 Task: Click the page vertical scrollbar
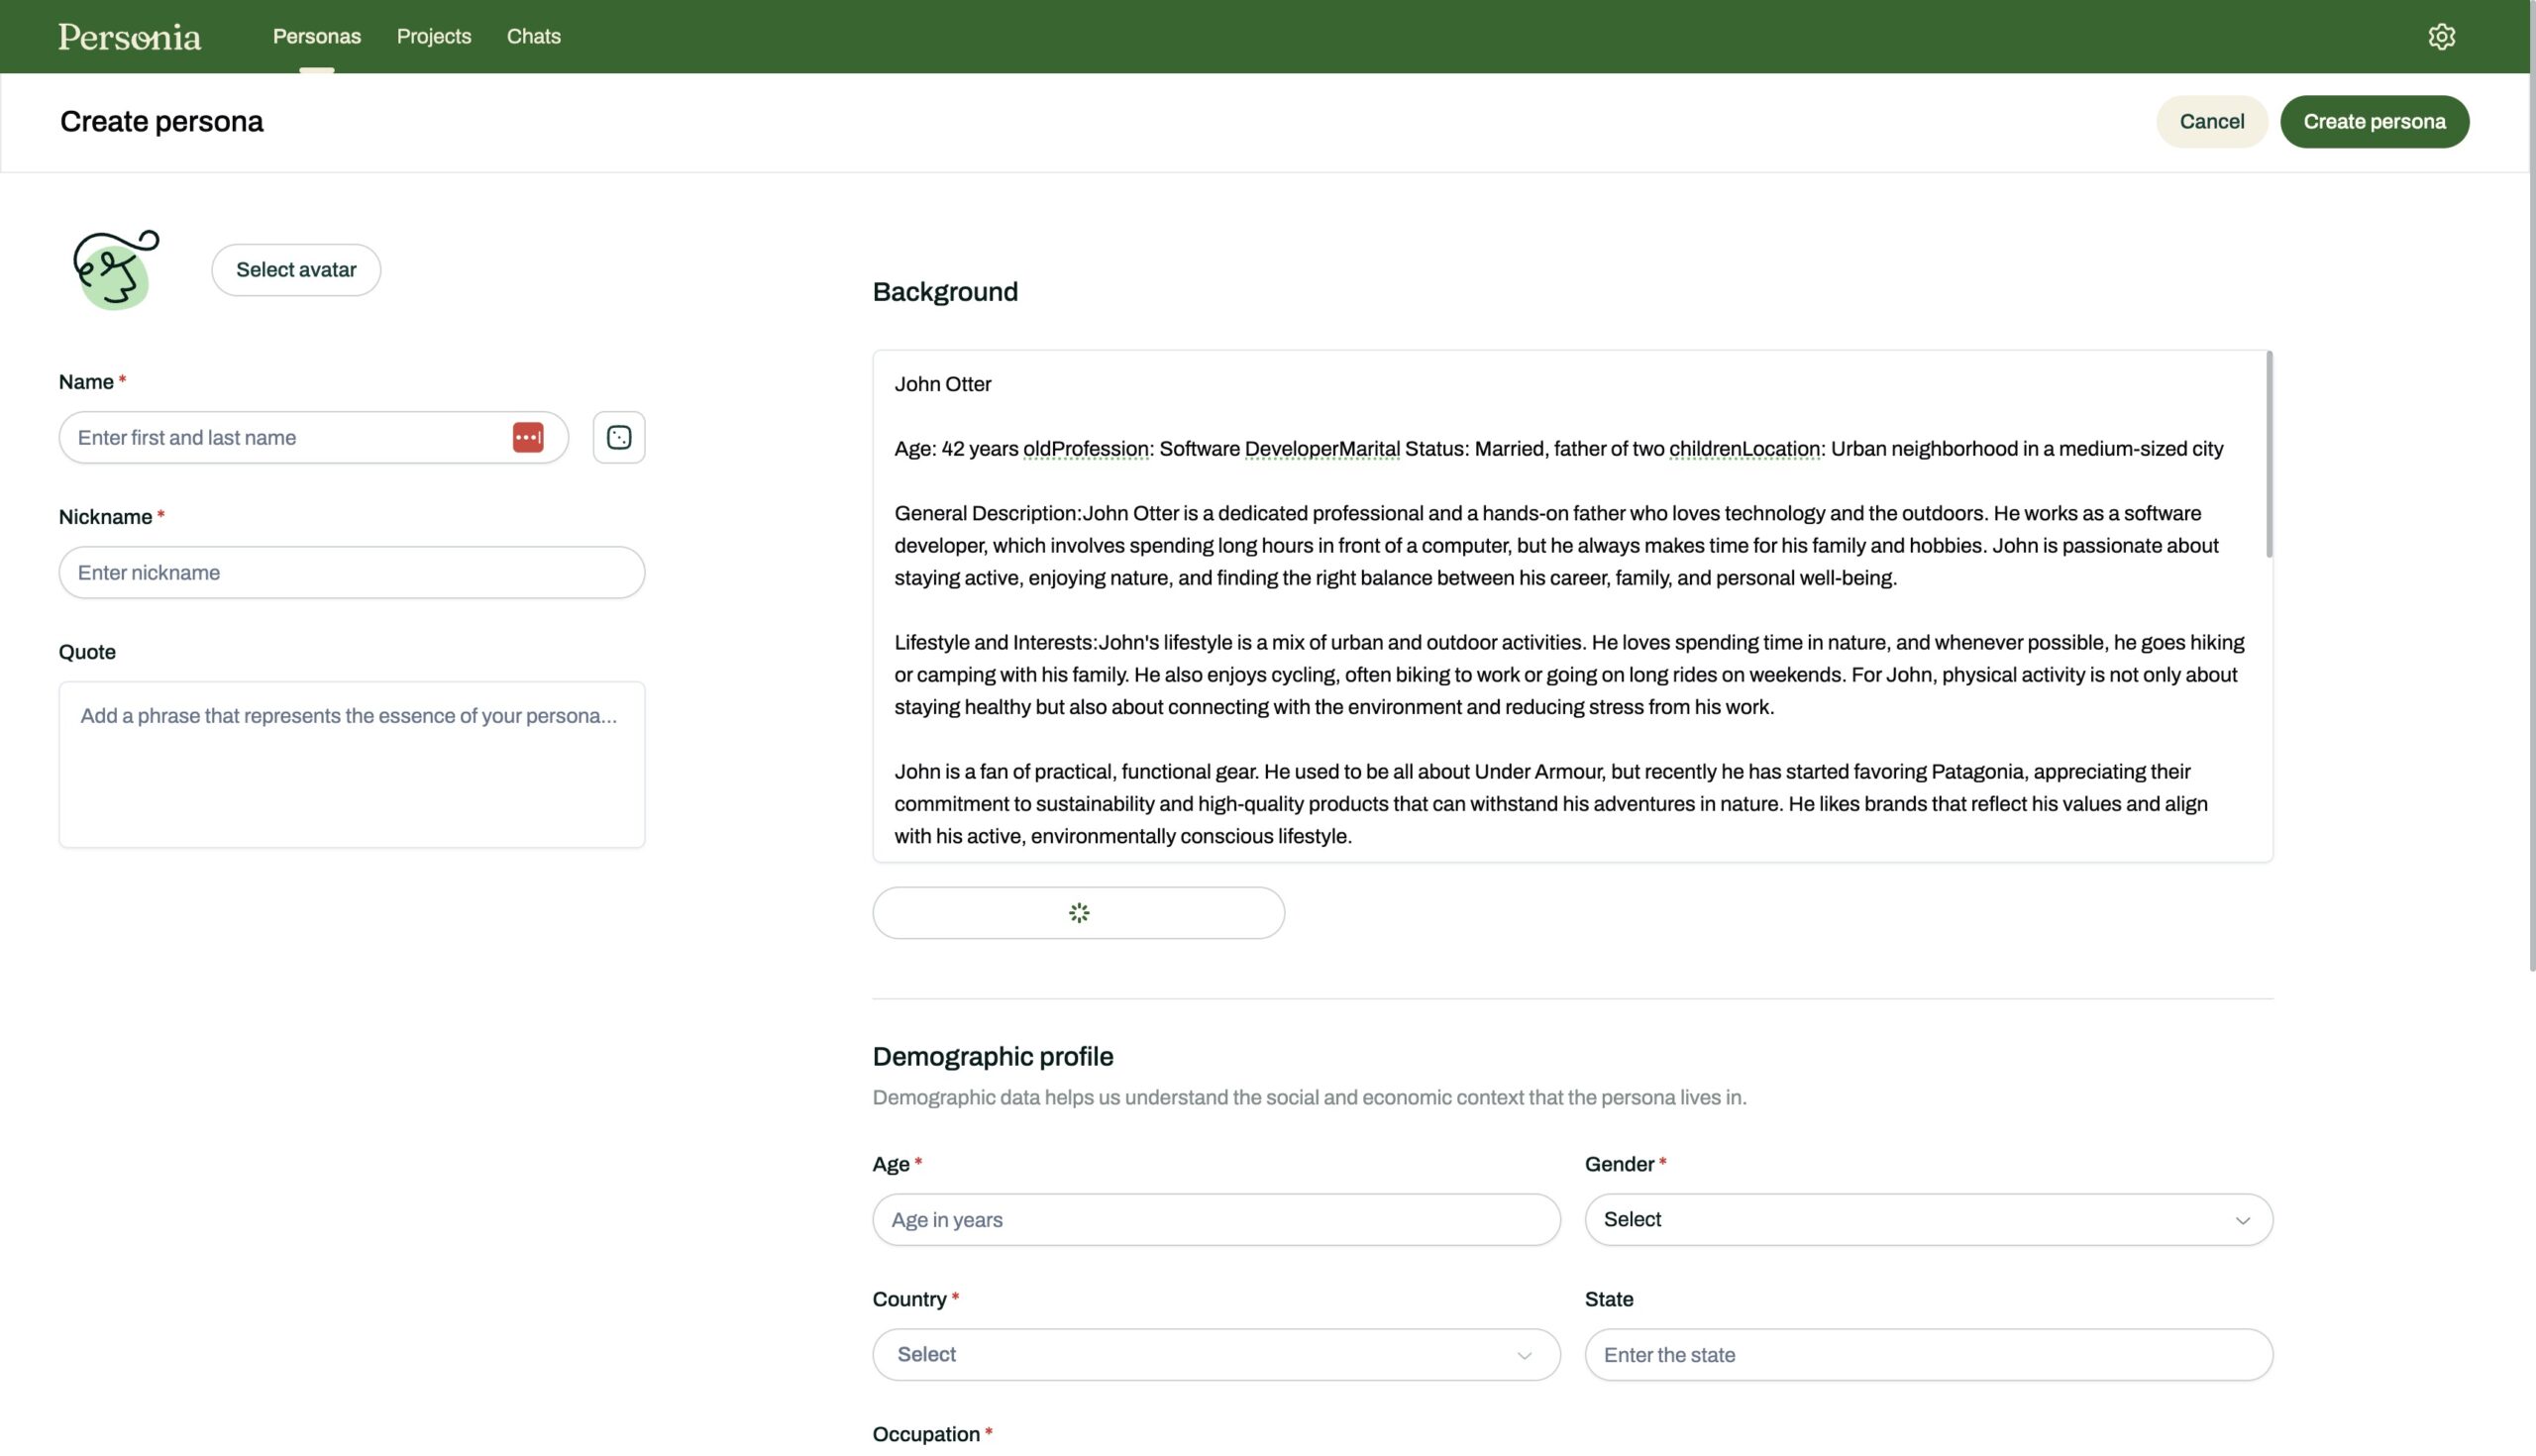coord(2531,485)
